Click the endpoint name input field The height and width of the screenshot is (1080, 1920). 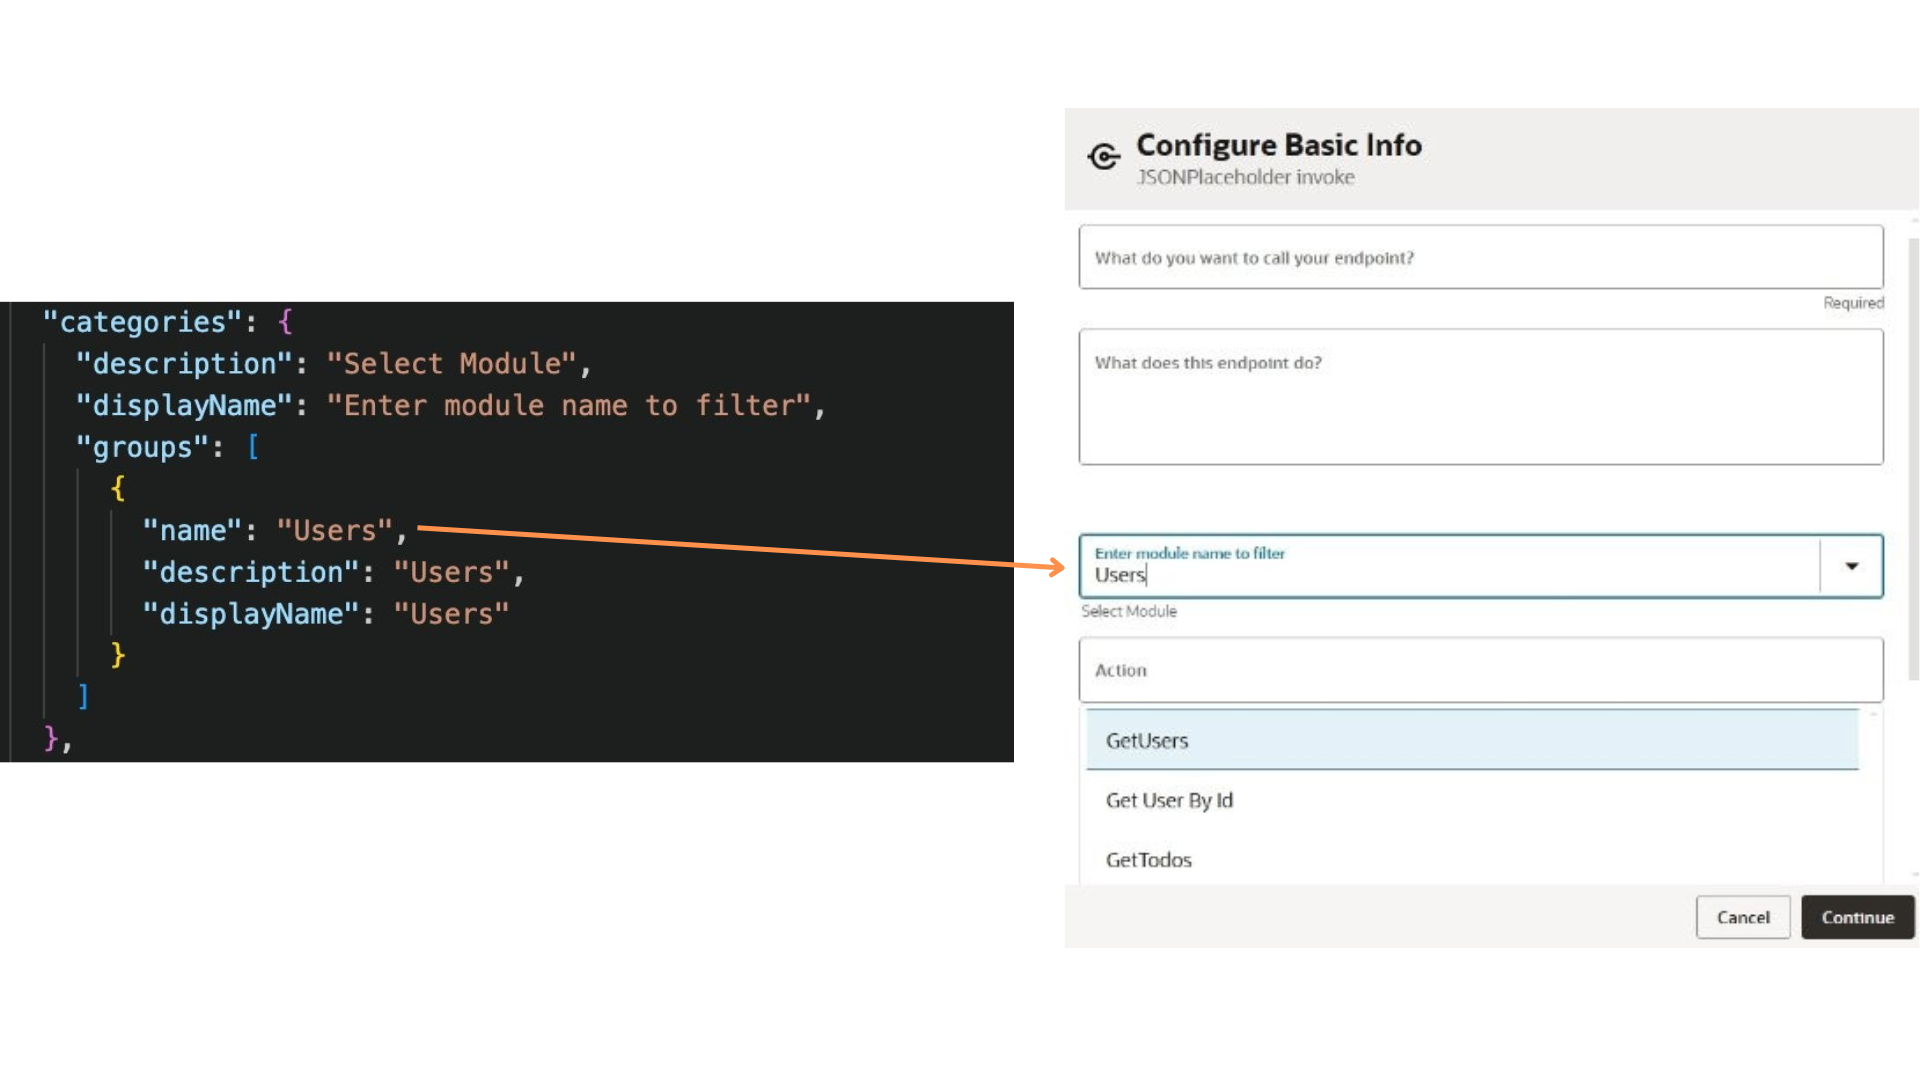pos(1480,258)
